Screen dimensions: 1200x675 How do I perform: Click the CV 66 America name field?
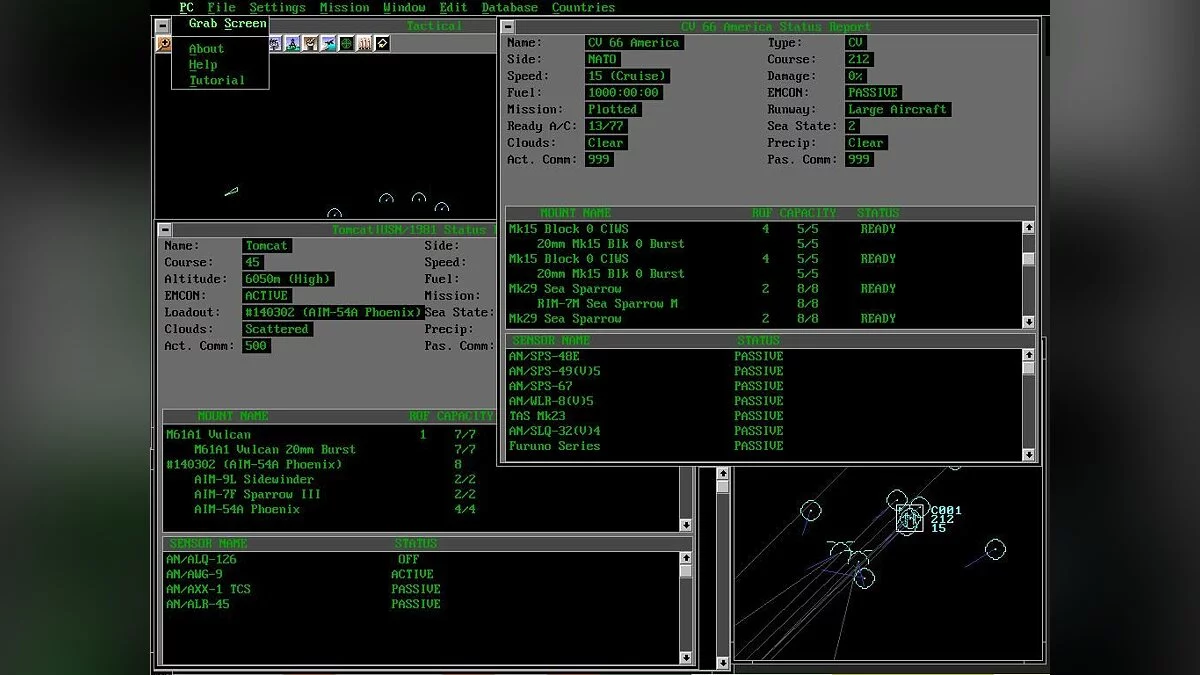(634, 43)
